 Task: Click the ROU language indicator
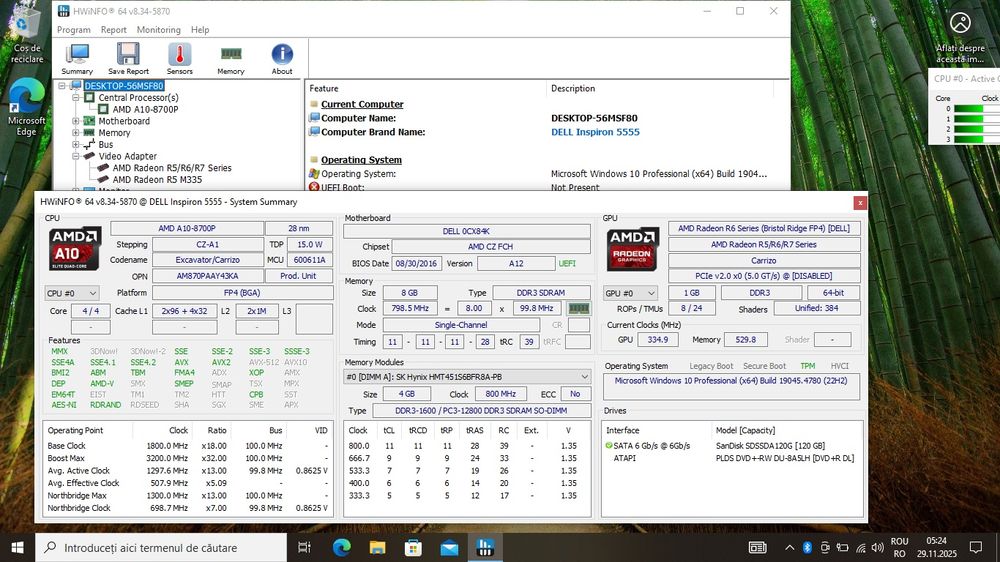click(899, 547)
